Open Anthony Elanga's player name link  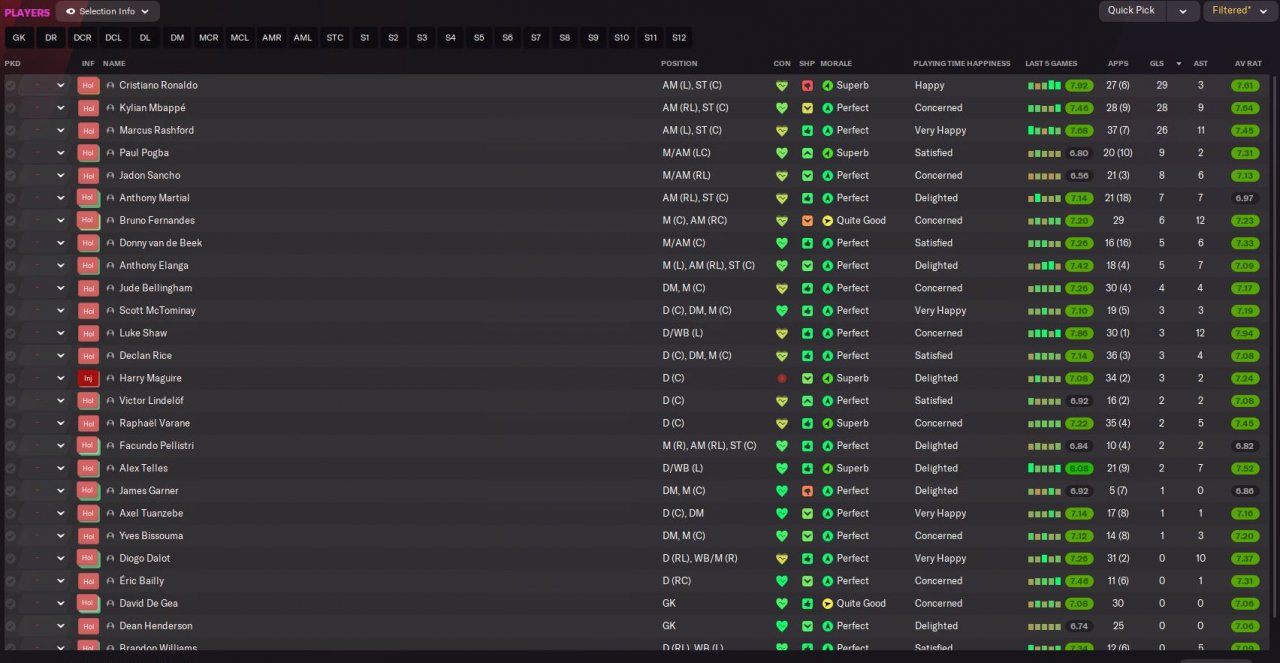tap(154, 266)
